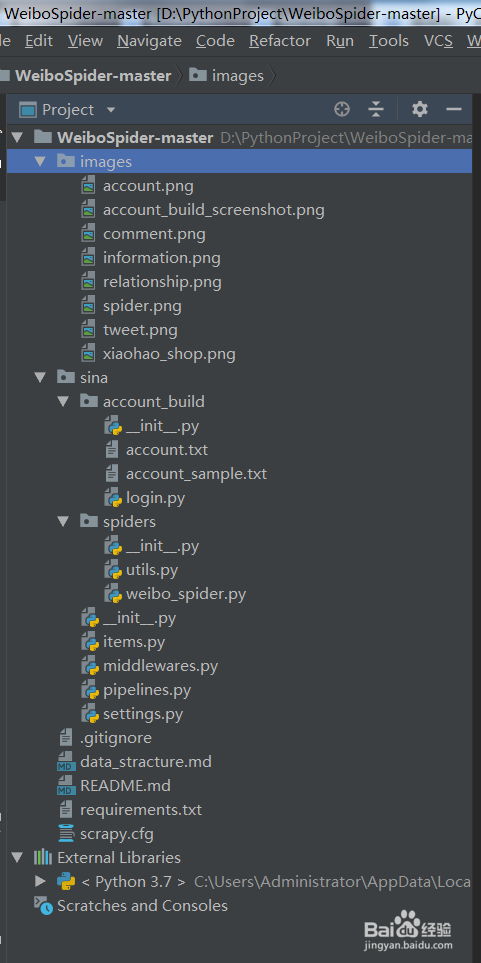Open the Navigate menu
The width and height of the screenshot is (481, 963).
[149, 41]
